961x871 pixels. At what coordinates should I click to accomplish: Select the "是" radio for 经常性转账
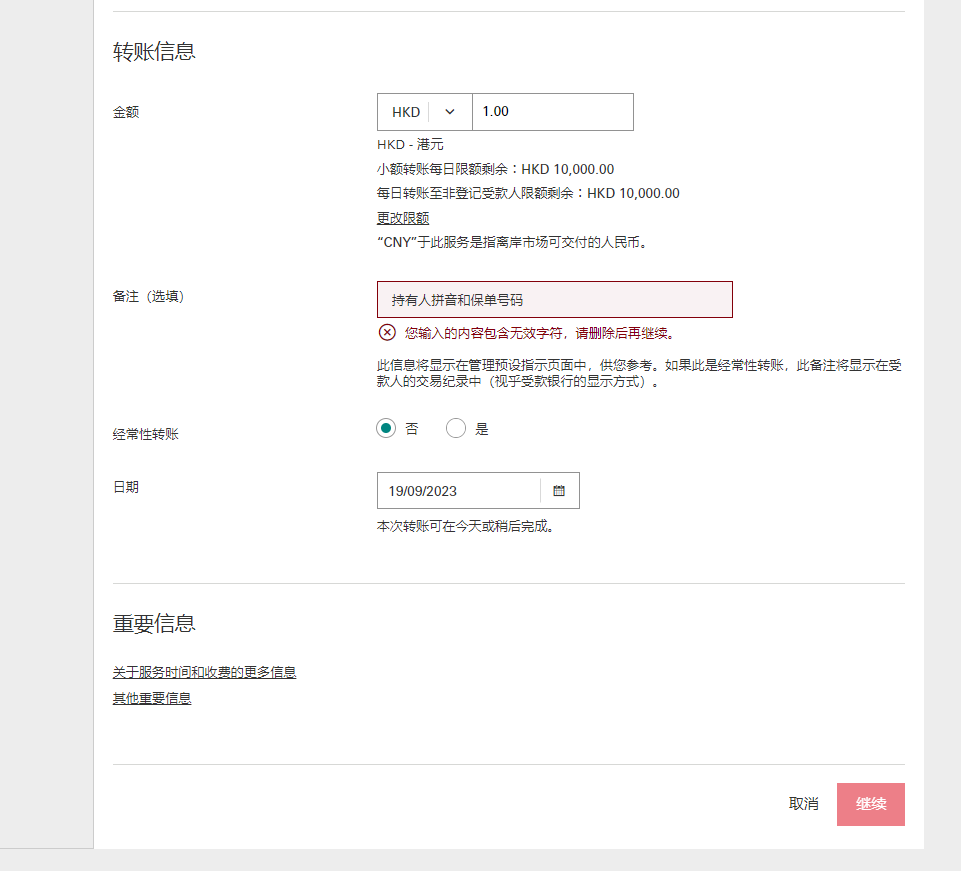coord(456,428)
